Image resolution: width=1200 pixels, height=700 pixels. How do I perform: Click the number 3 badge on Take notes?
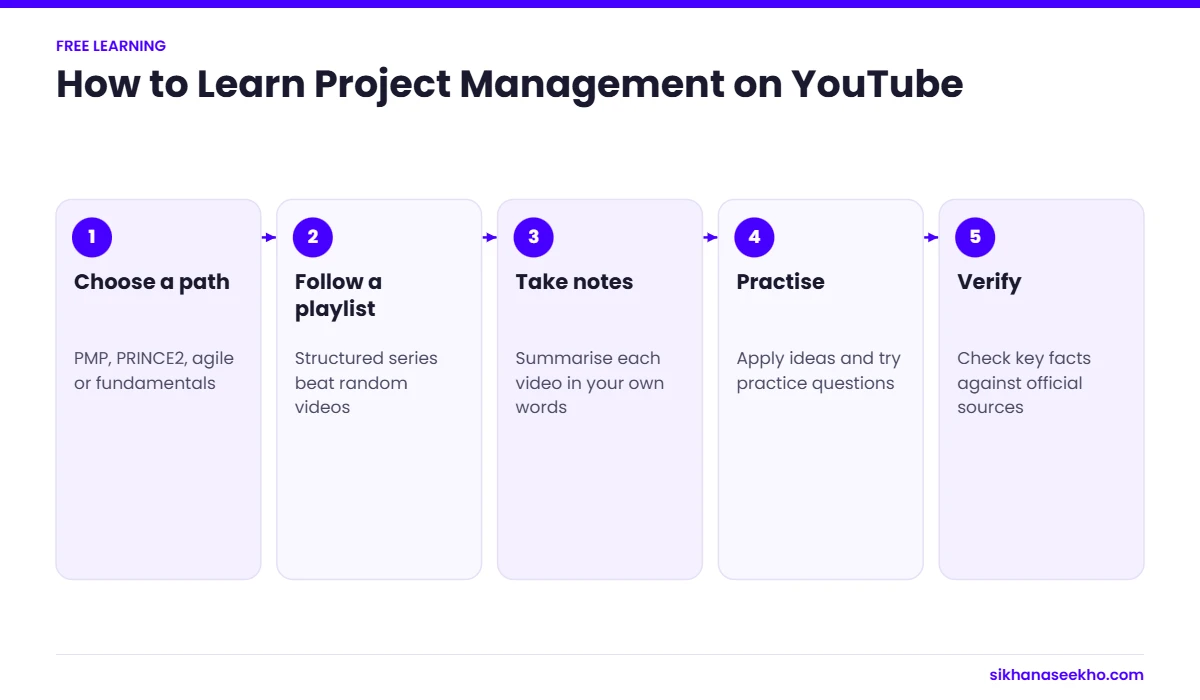coord(534,237)
